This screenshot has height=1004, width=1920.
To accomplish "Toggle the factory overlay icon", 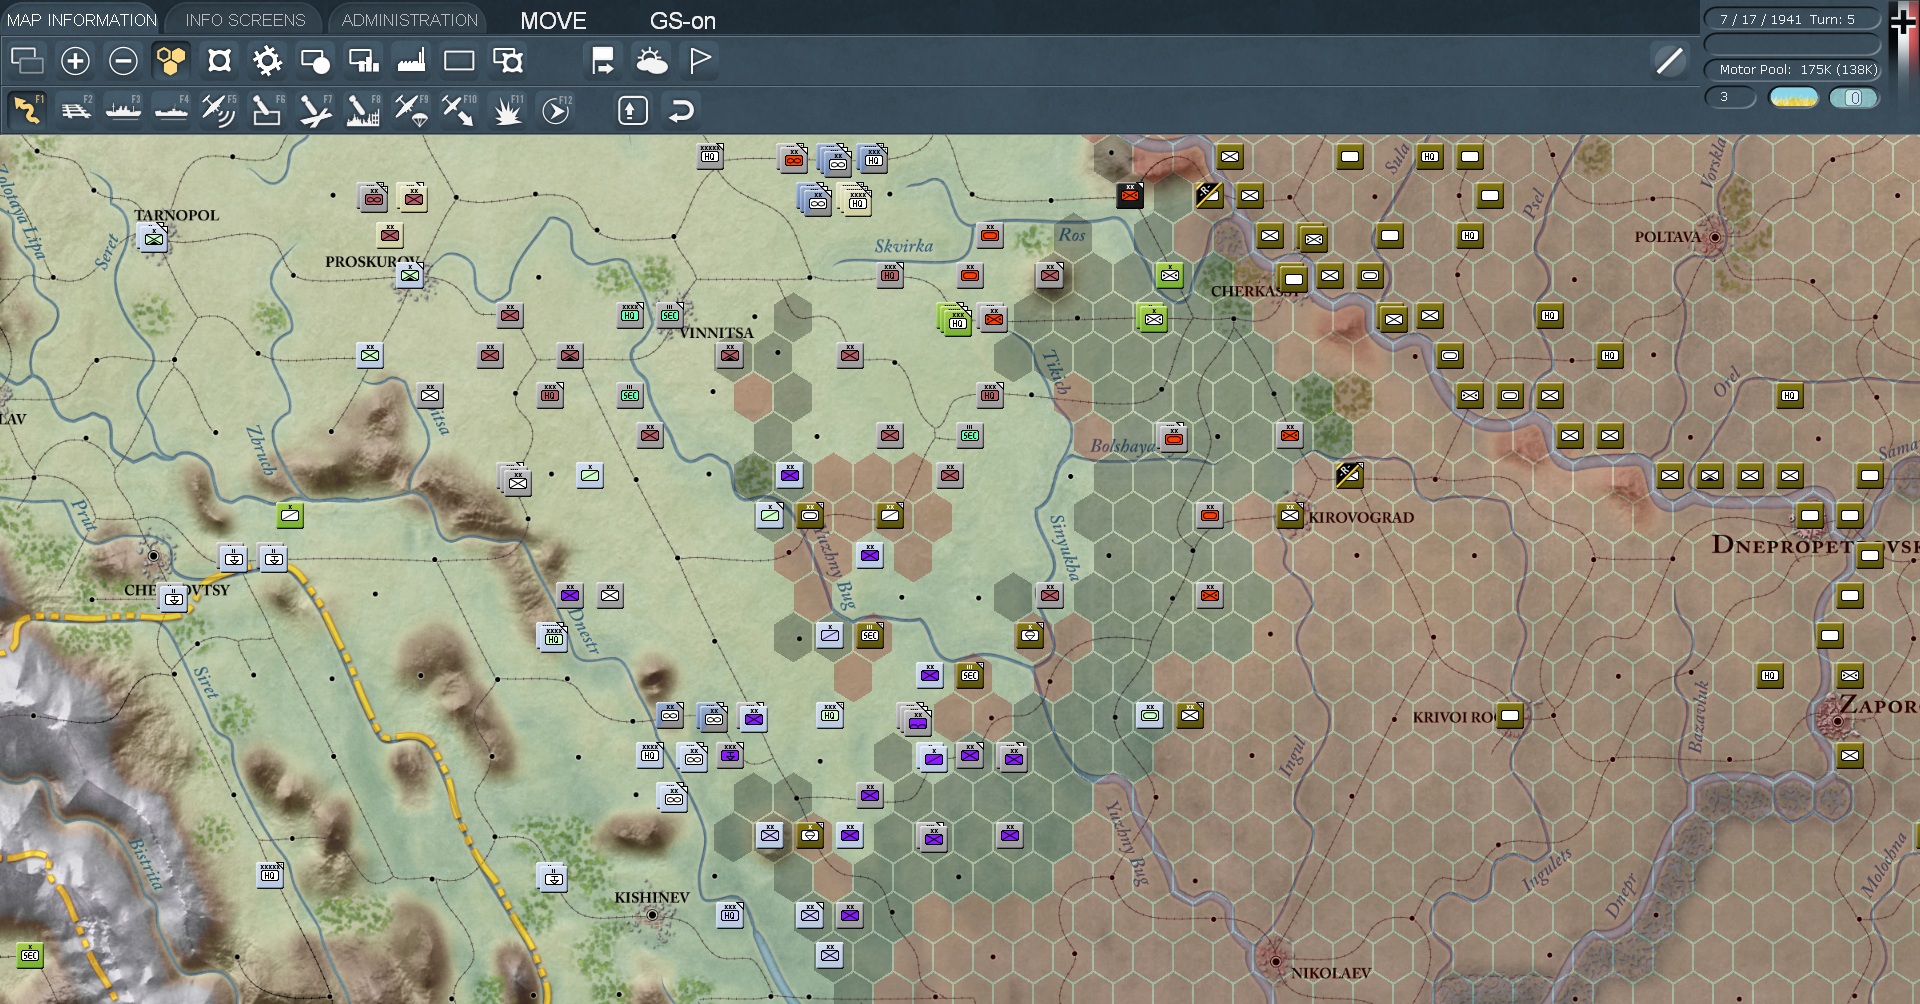I will click(411, 61).
